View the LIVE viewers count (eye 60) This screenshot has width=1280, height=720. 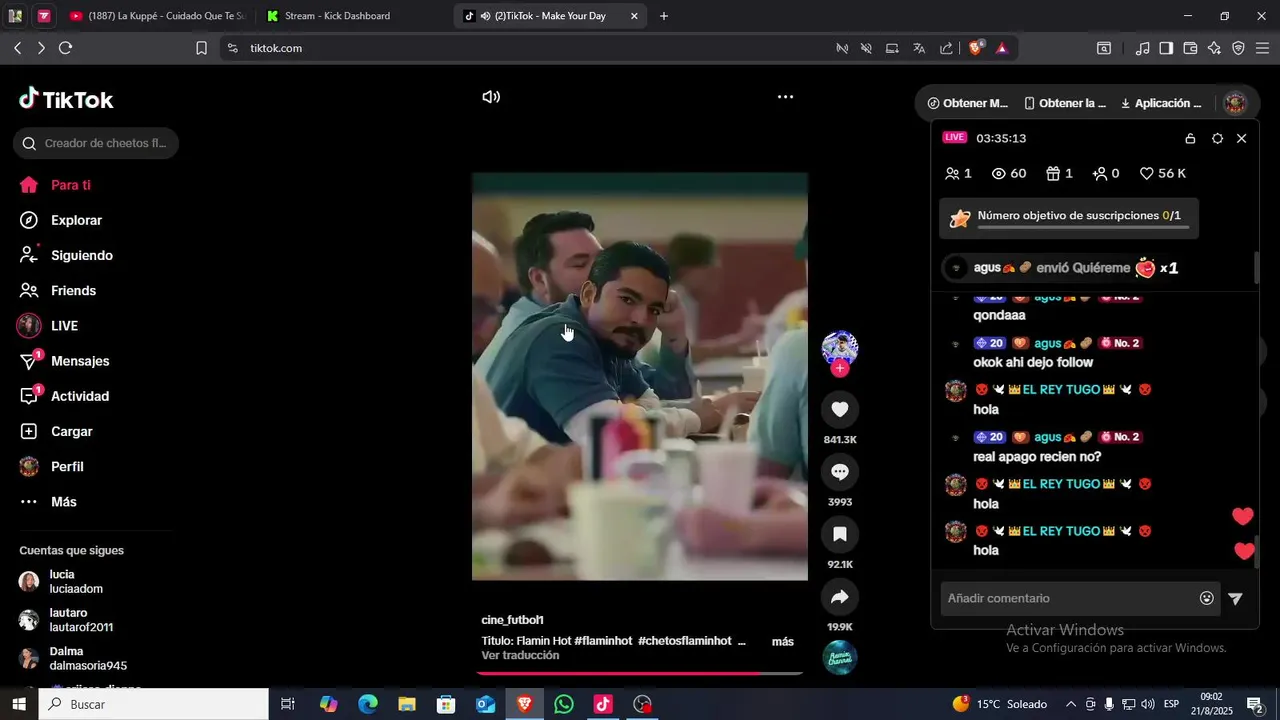point(1009,173)
